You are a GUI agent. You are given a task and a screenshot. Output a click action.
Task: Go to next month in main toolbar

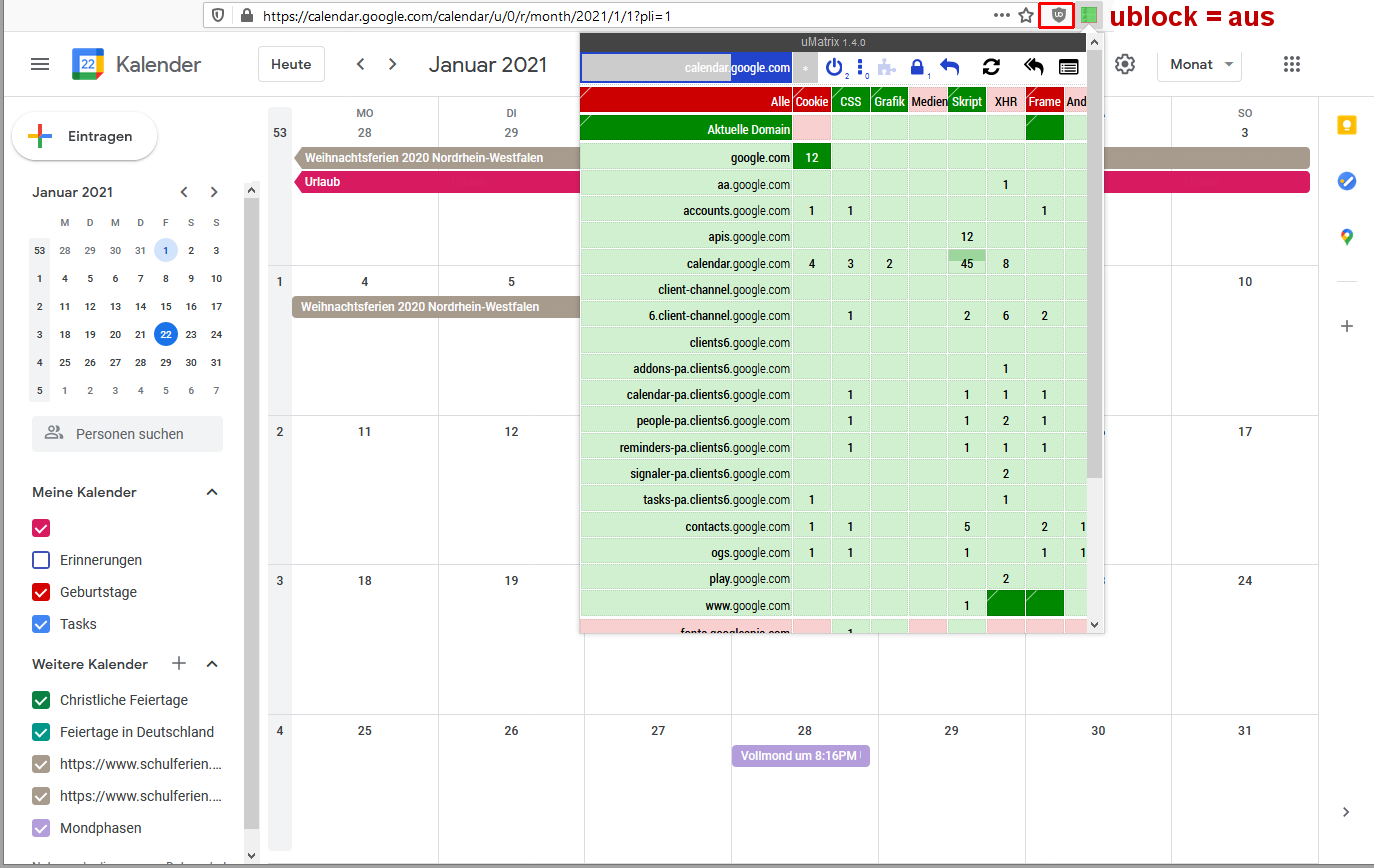(x=393, y=64)
